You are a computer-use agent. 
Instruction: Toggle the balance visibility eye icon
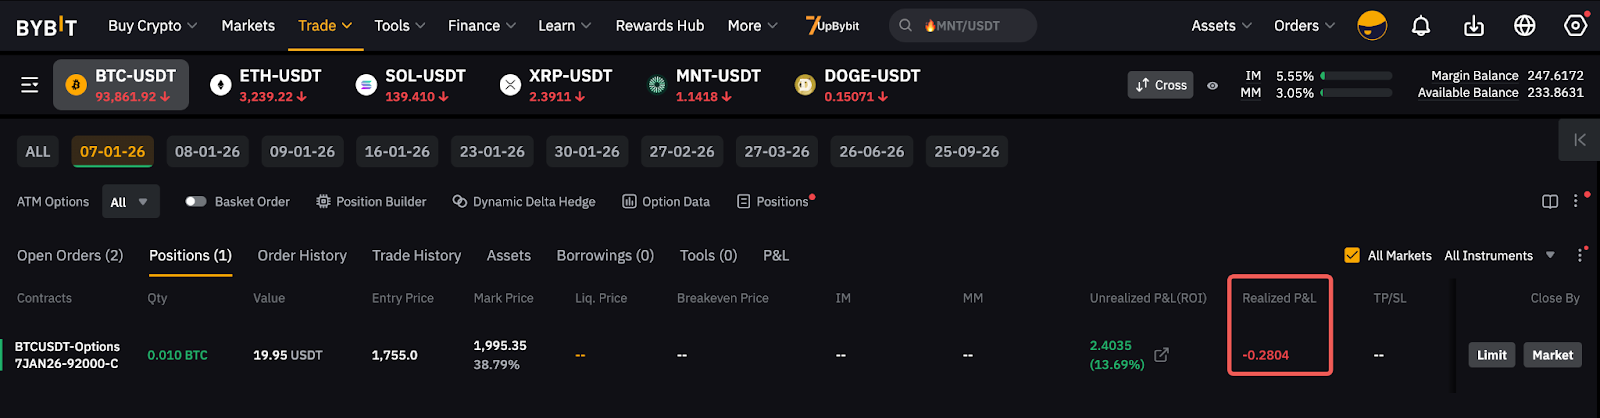pos(1212,86)
